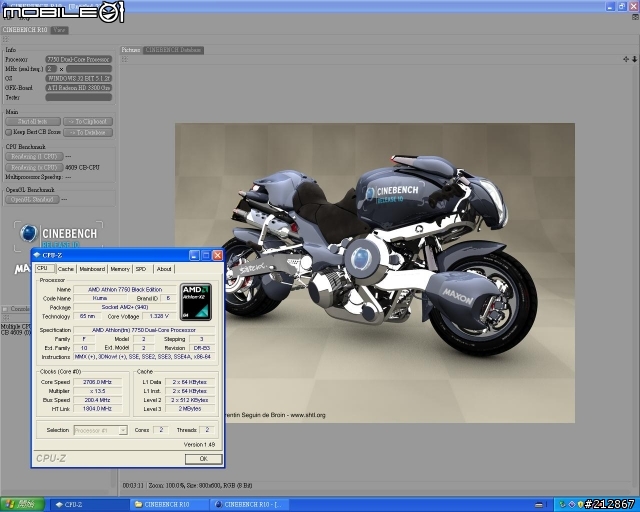Click the rendered motorcycle picture
Screen dimensions: 640x512
(375, 273)
